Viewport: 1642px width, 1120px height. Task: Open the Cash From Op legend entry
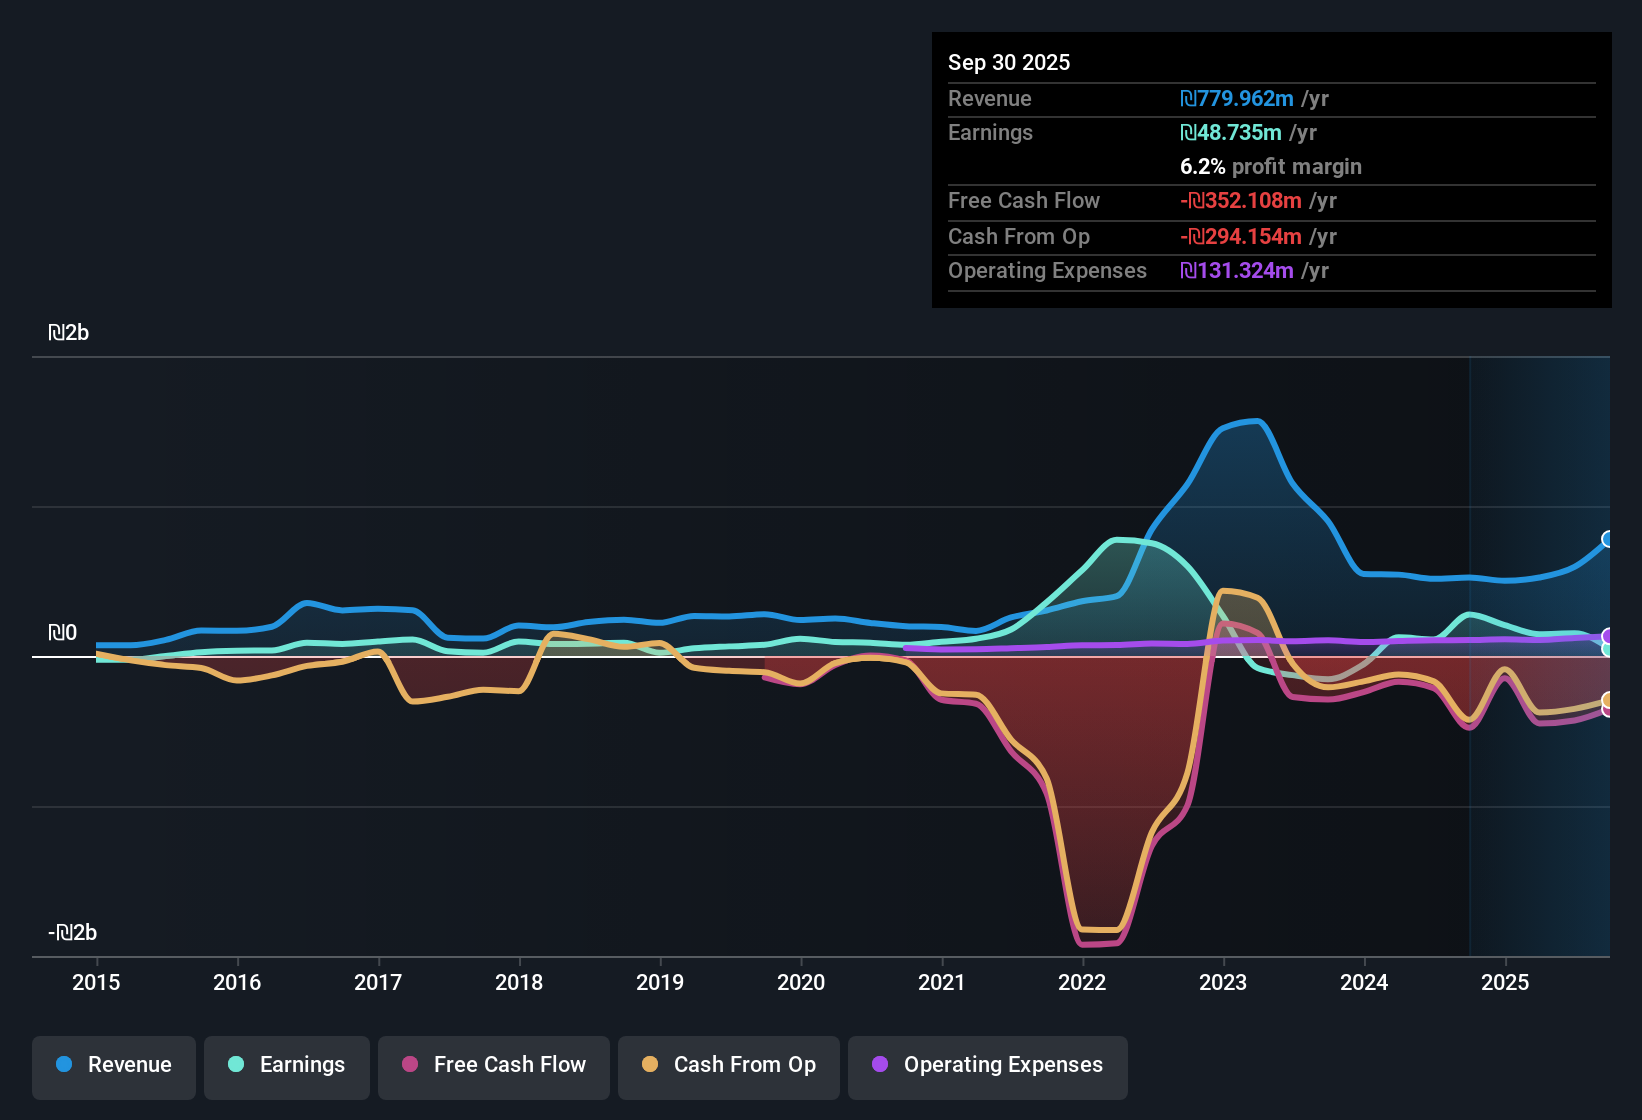click(x=728, y=1065)
